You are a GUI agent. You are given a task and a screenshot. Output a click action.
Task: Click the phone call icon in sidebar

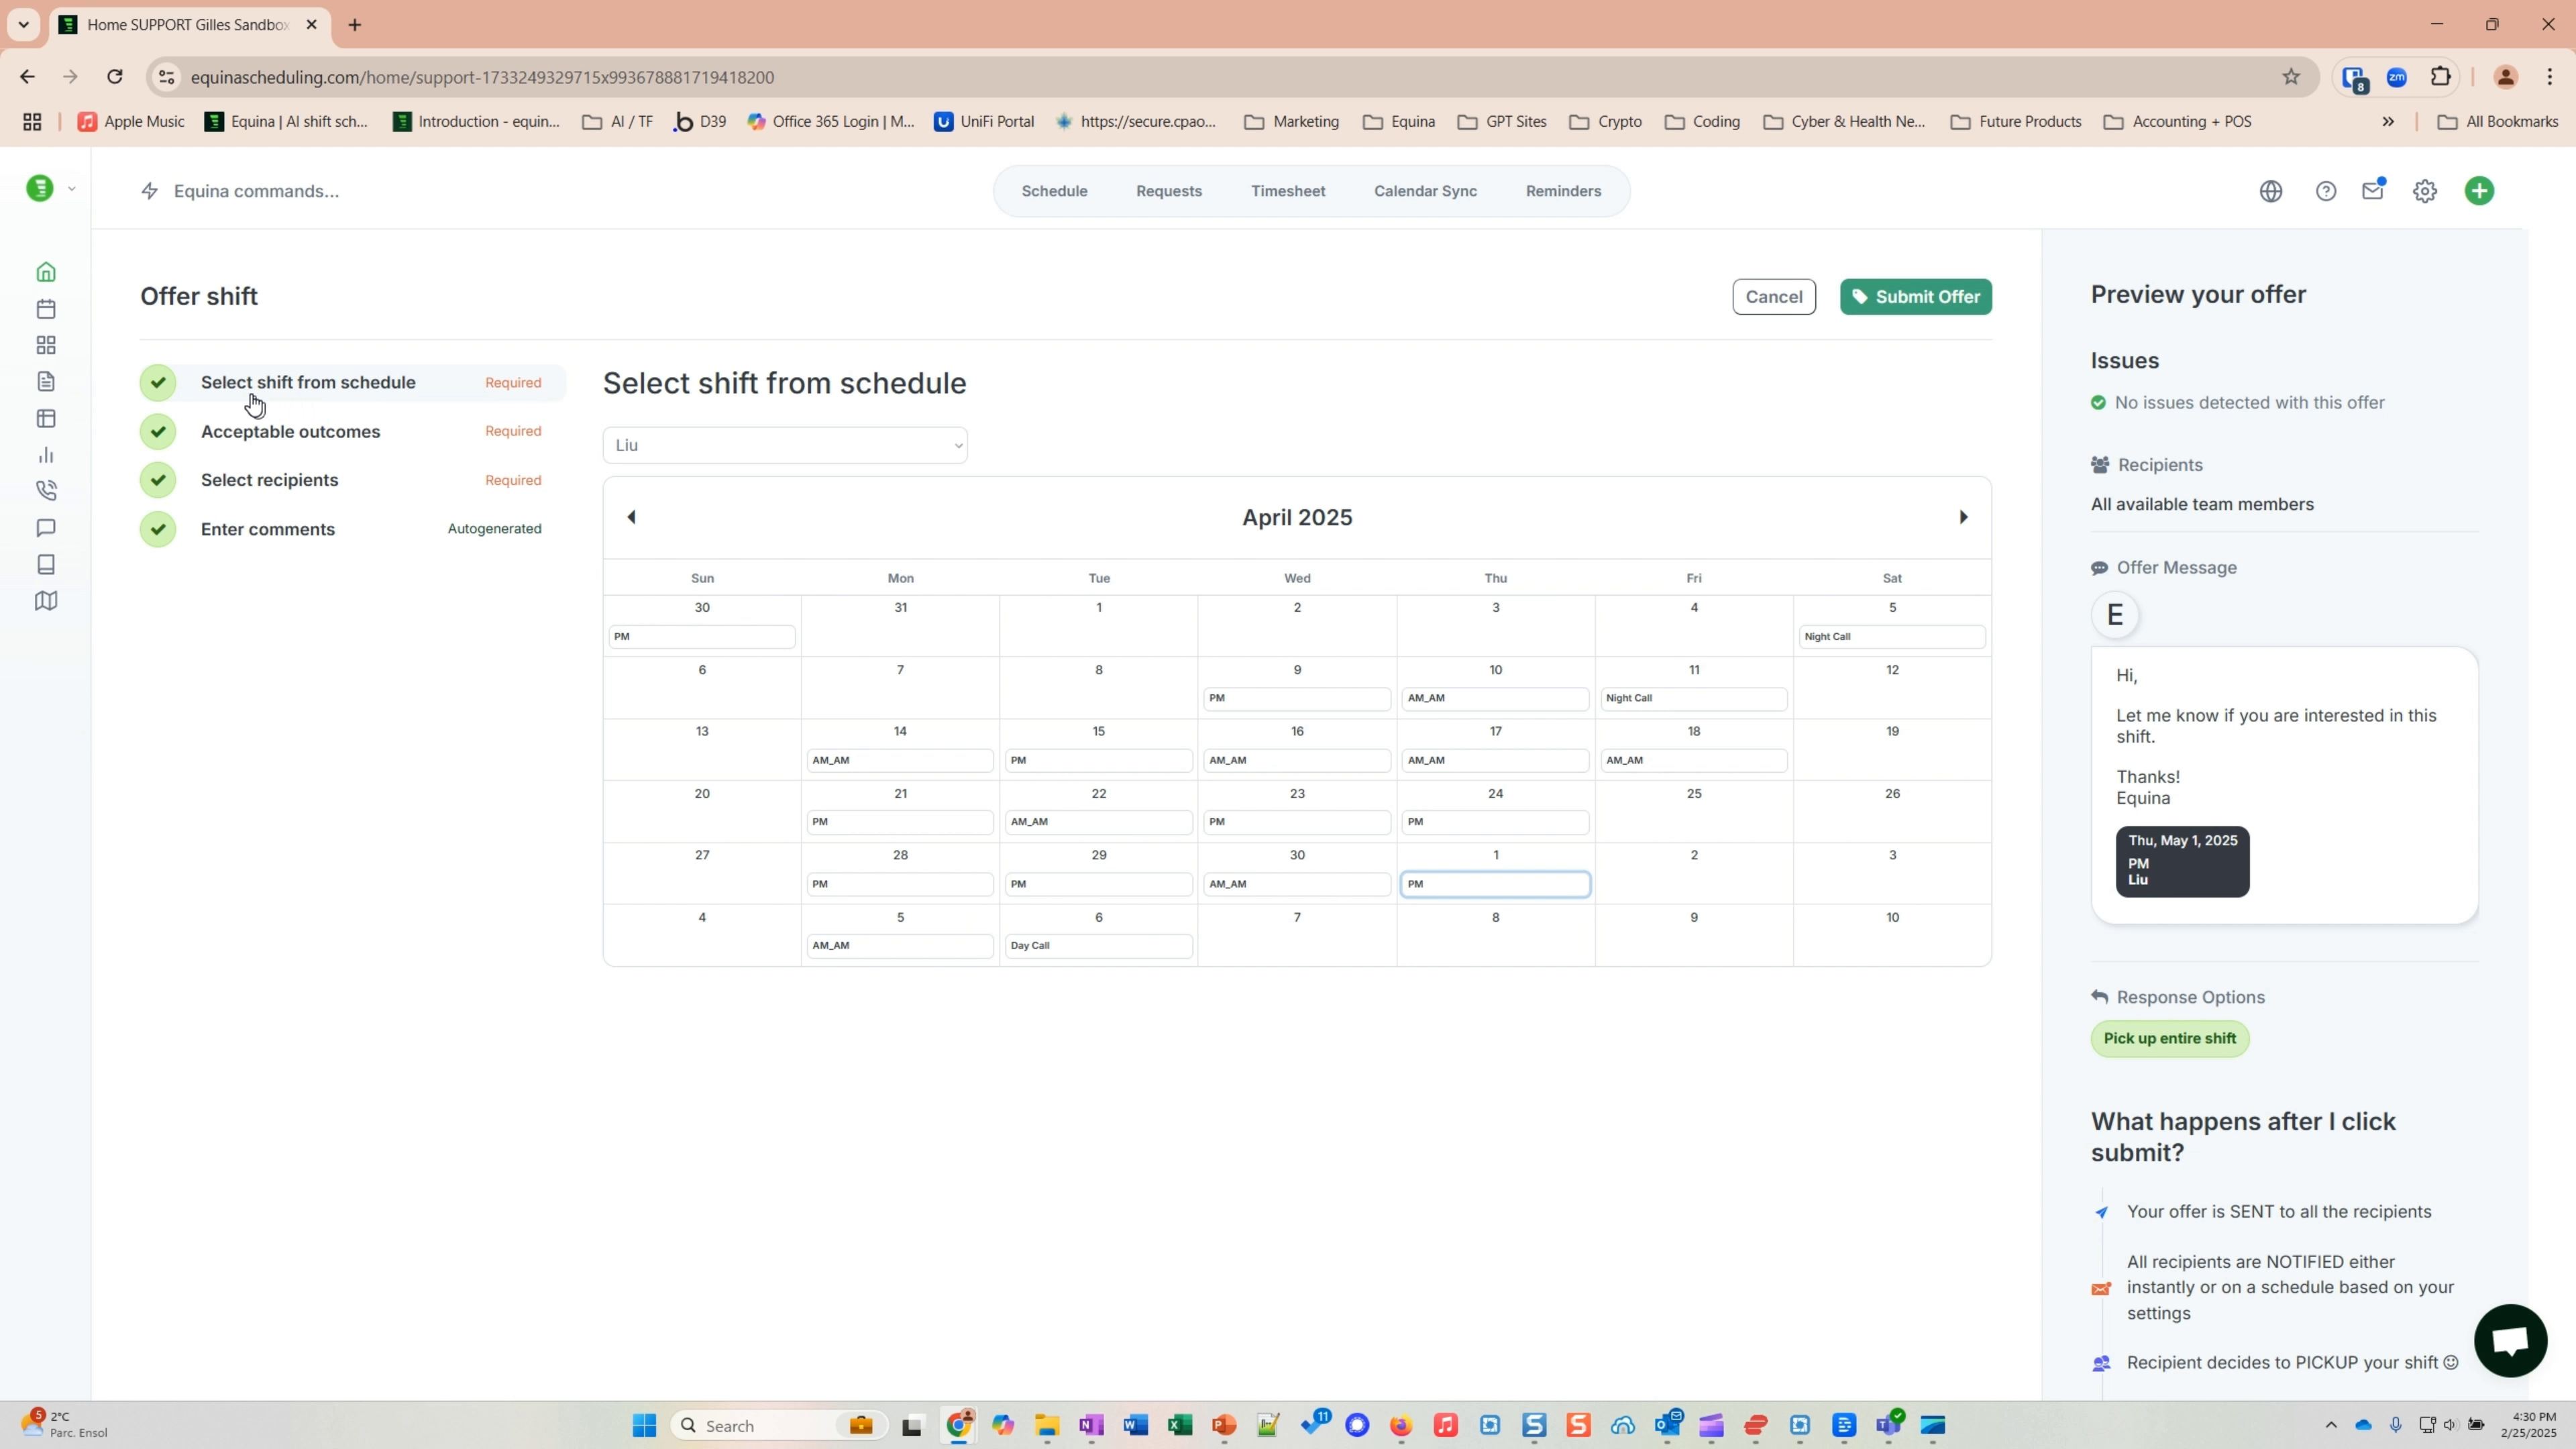[46, 490]
